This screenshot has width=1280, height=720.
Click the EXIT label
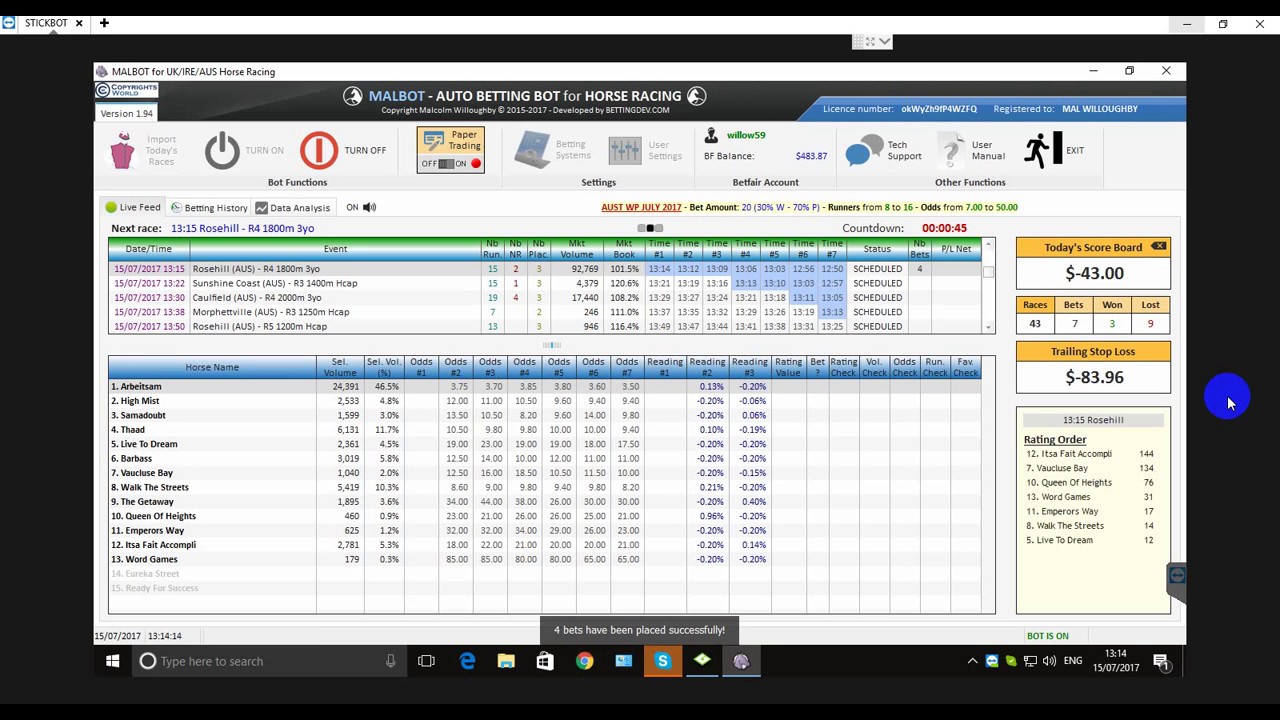tap(1075, 150)
